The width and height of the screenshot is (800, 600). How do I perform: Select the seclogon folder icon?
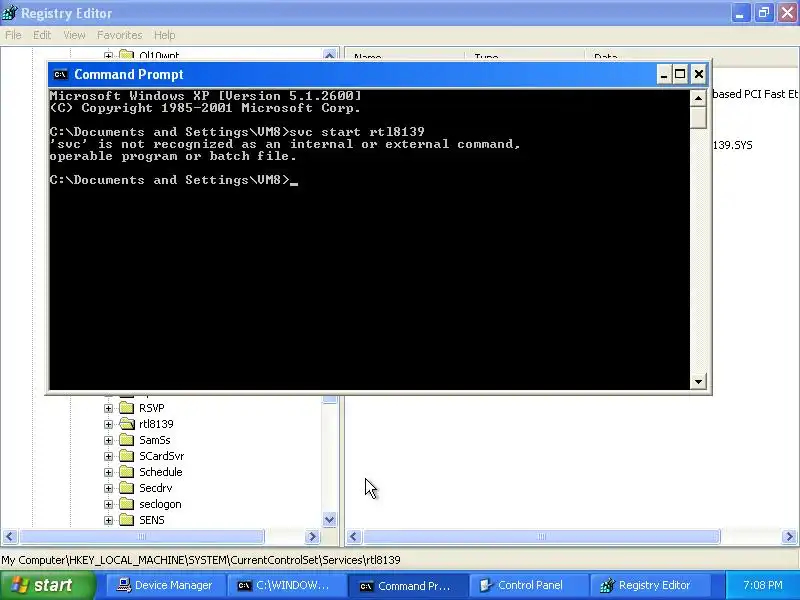(126, 504)
